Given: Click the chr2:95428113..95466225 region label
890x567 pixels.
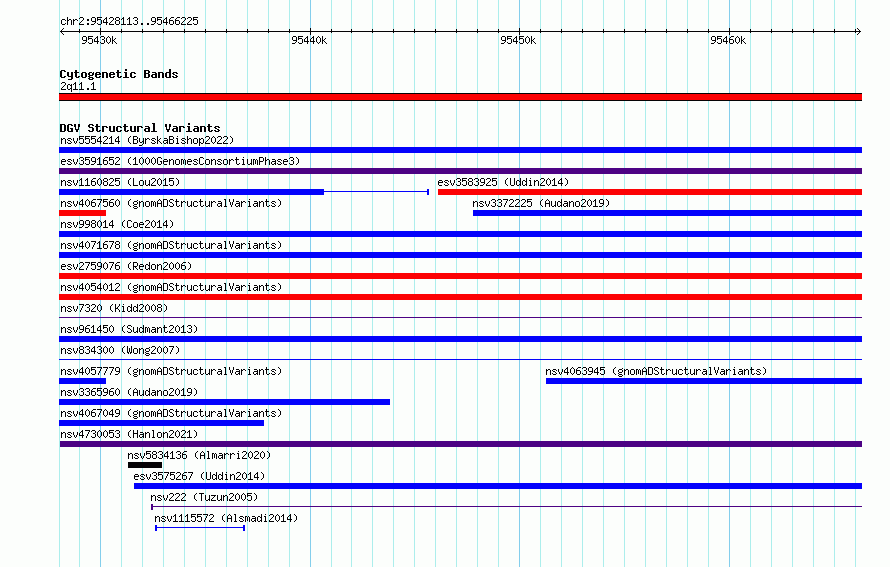Looking at the screenshot, I should pyautogui.click(x=129, y=21).
